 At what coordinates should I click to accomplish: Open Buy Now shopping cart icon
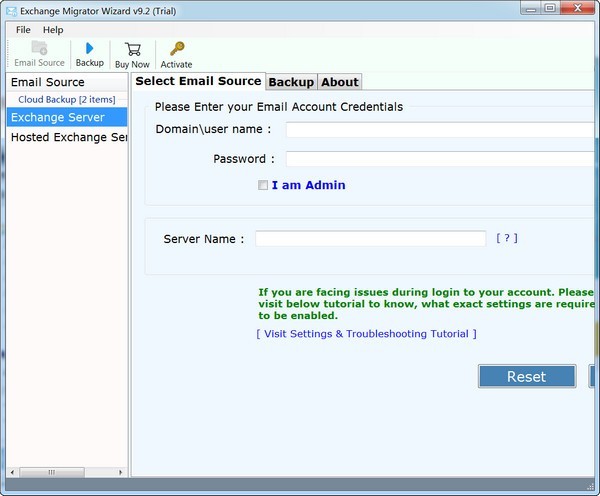tap(132, 49)
